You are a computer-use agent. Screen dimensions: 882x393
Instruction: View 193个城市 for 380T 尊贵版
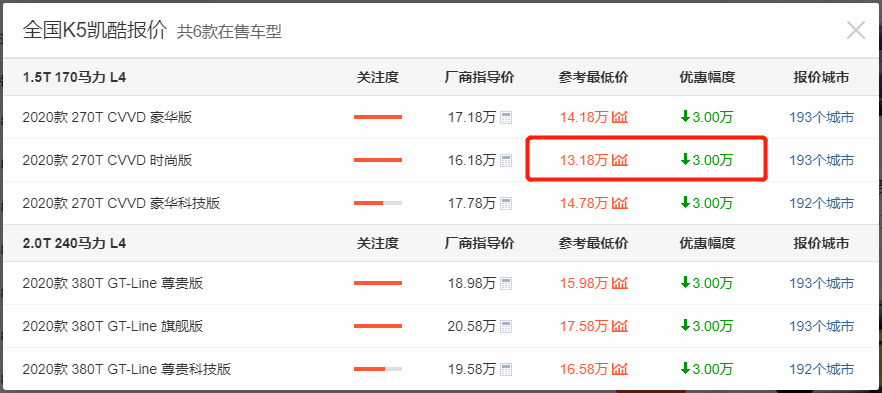821,283
